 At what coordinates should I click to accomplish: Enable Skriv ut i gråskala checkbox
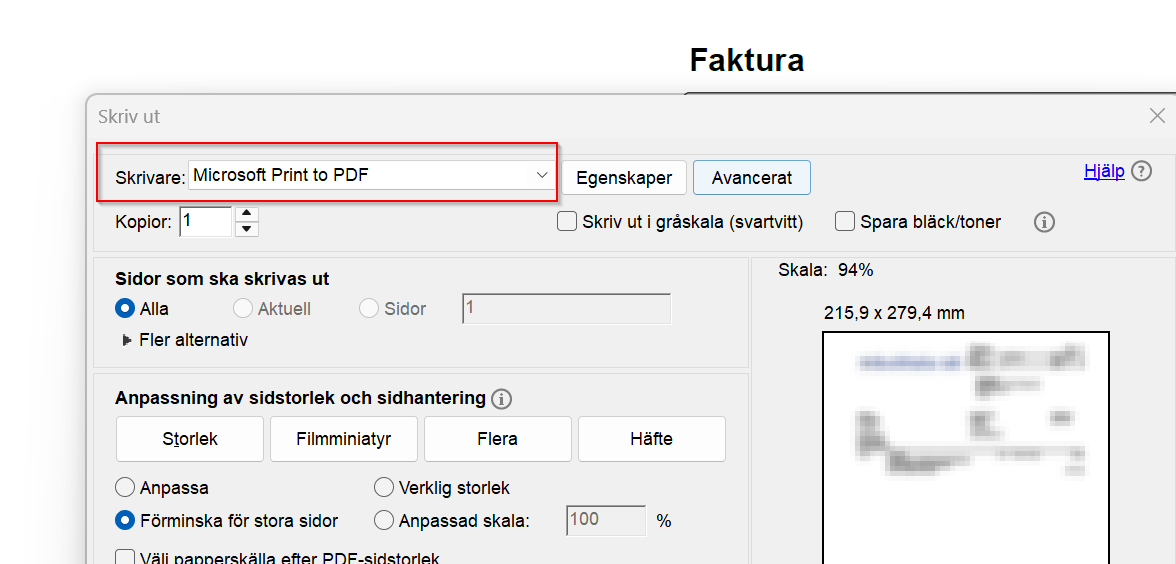(x=567, y=222)
